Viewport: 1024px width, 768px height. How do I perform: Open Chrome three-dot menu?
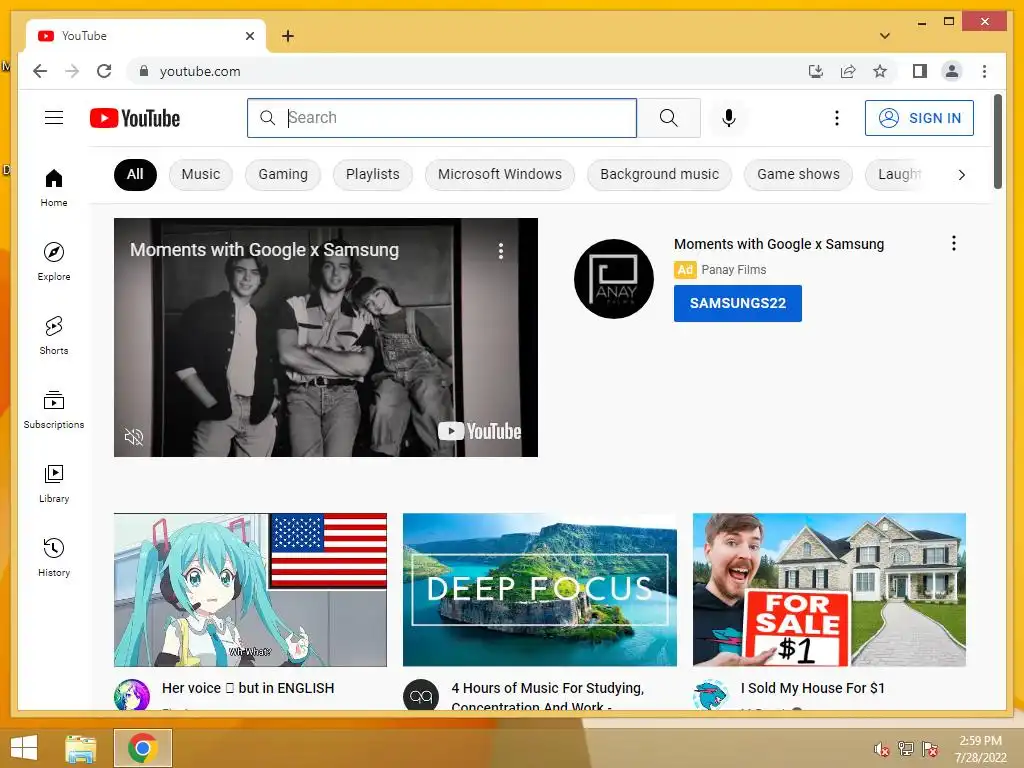(x=984, y=71)
